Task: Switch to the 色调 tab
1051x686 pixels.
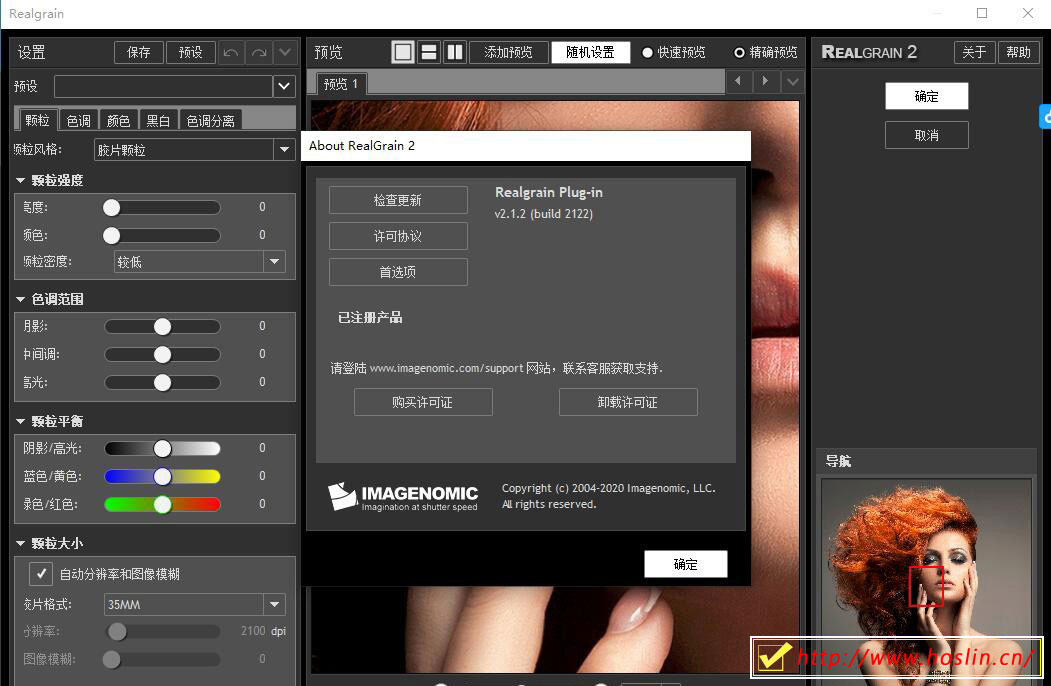Action: tap(78, 121)
